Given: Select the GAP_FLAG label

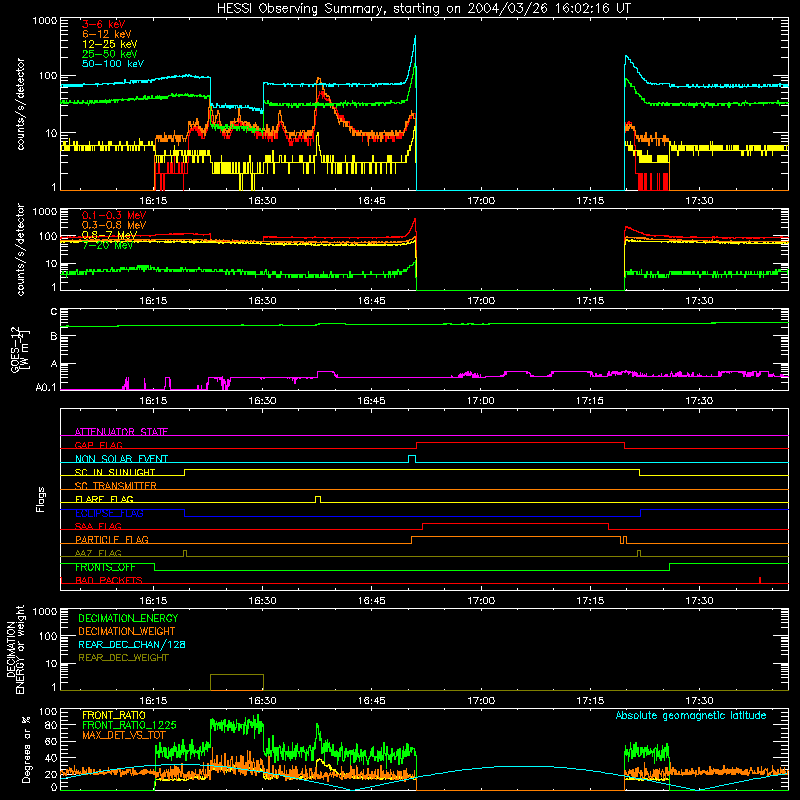Looking at the screenshot, I should pyautogui.click(x=98, y=445).
